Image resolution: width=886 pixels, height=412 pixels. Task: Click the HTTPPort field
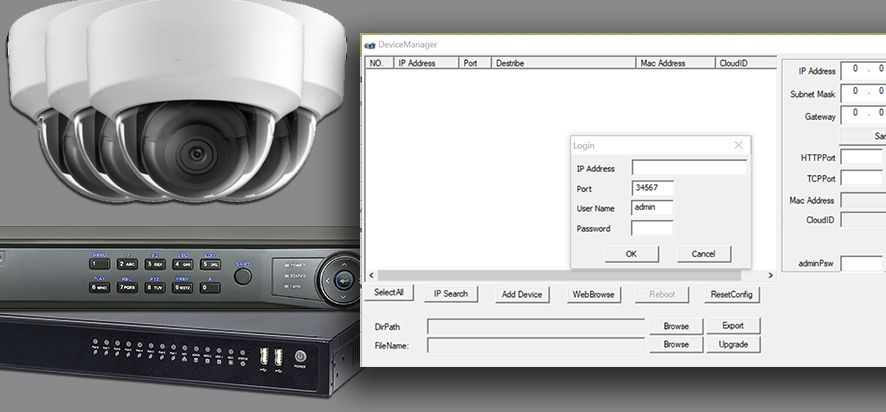pyautogui.click(x=862, y=157)
